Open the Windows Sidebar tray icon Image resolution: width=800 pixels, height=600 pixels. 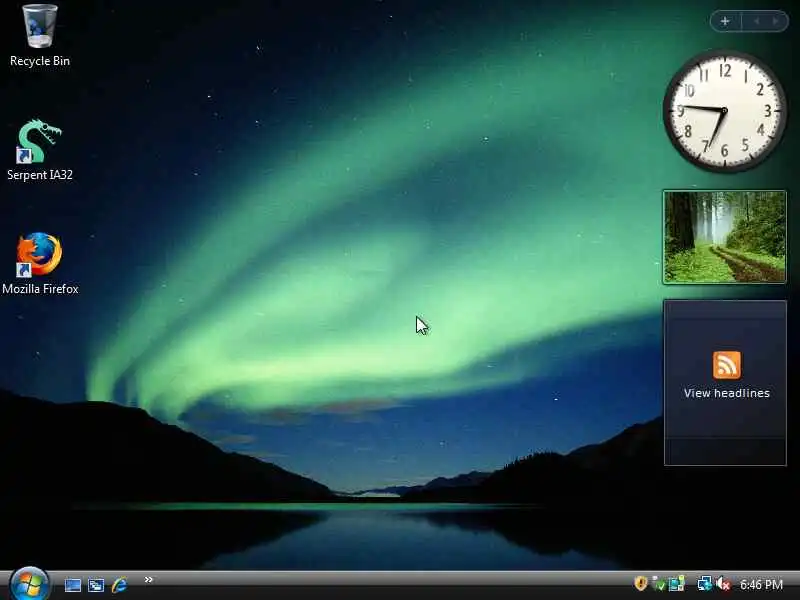pyautogui.click(x=677, y=584)
